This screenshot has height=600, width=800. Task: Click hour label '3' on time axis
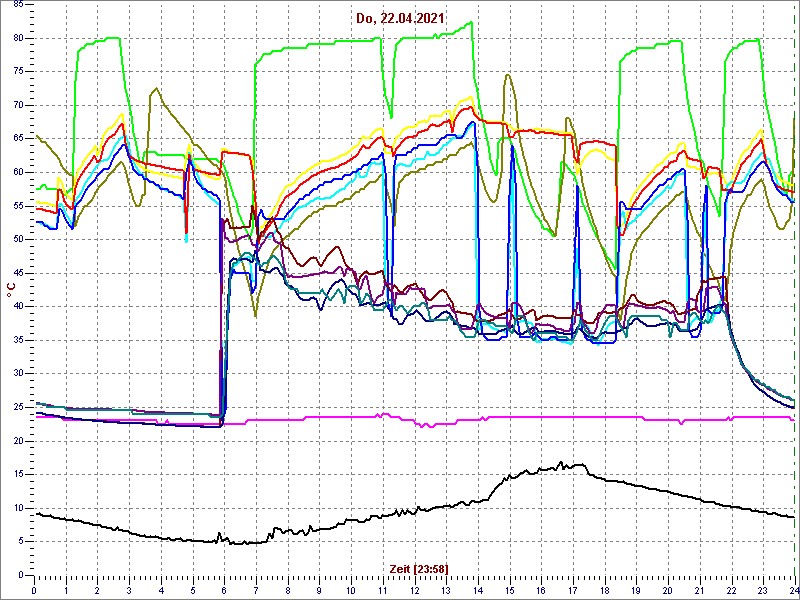point(129,590)
